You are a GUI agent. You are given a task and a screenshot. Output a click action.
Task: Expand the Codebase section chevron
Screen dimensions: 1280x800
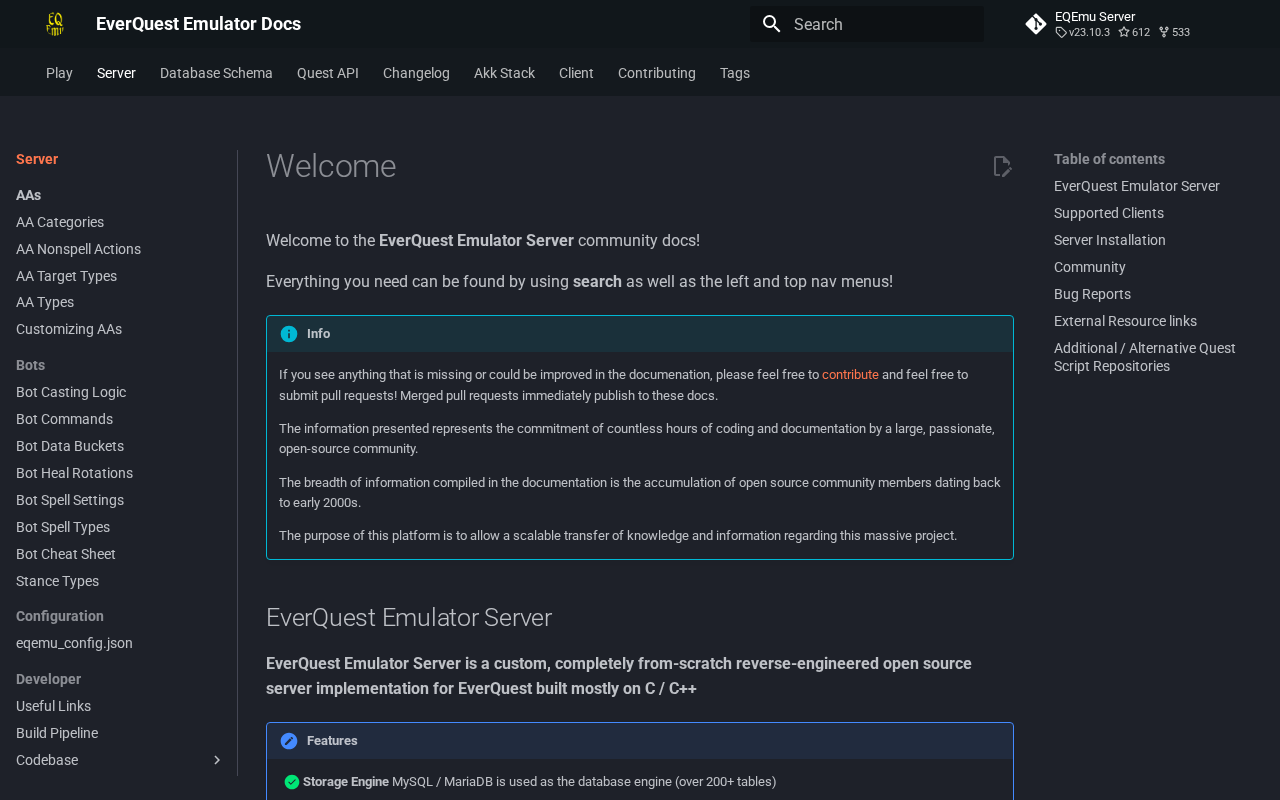click(x=217, y=761)
